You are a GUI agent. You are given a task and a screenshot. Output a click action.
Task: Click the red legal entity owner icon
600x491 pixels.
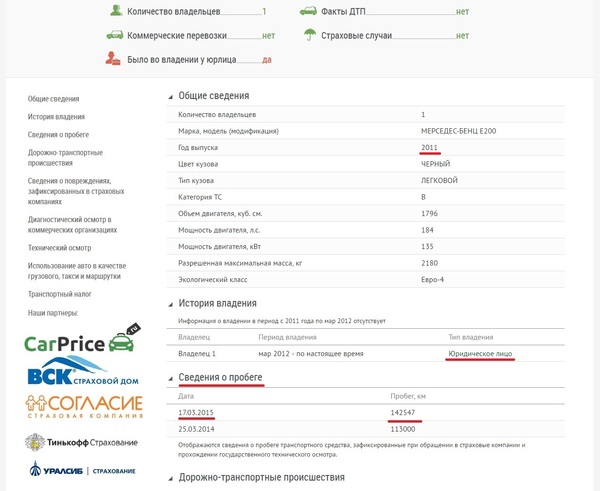pyautogui.click(x=113, y=59)
